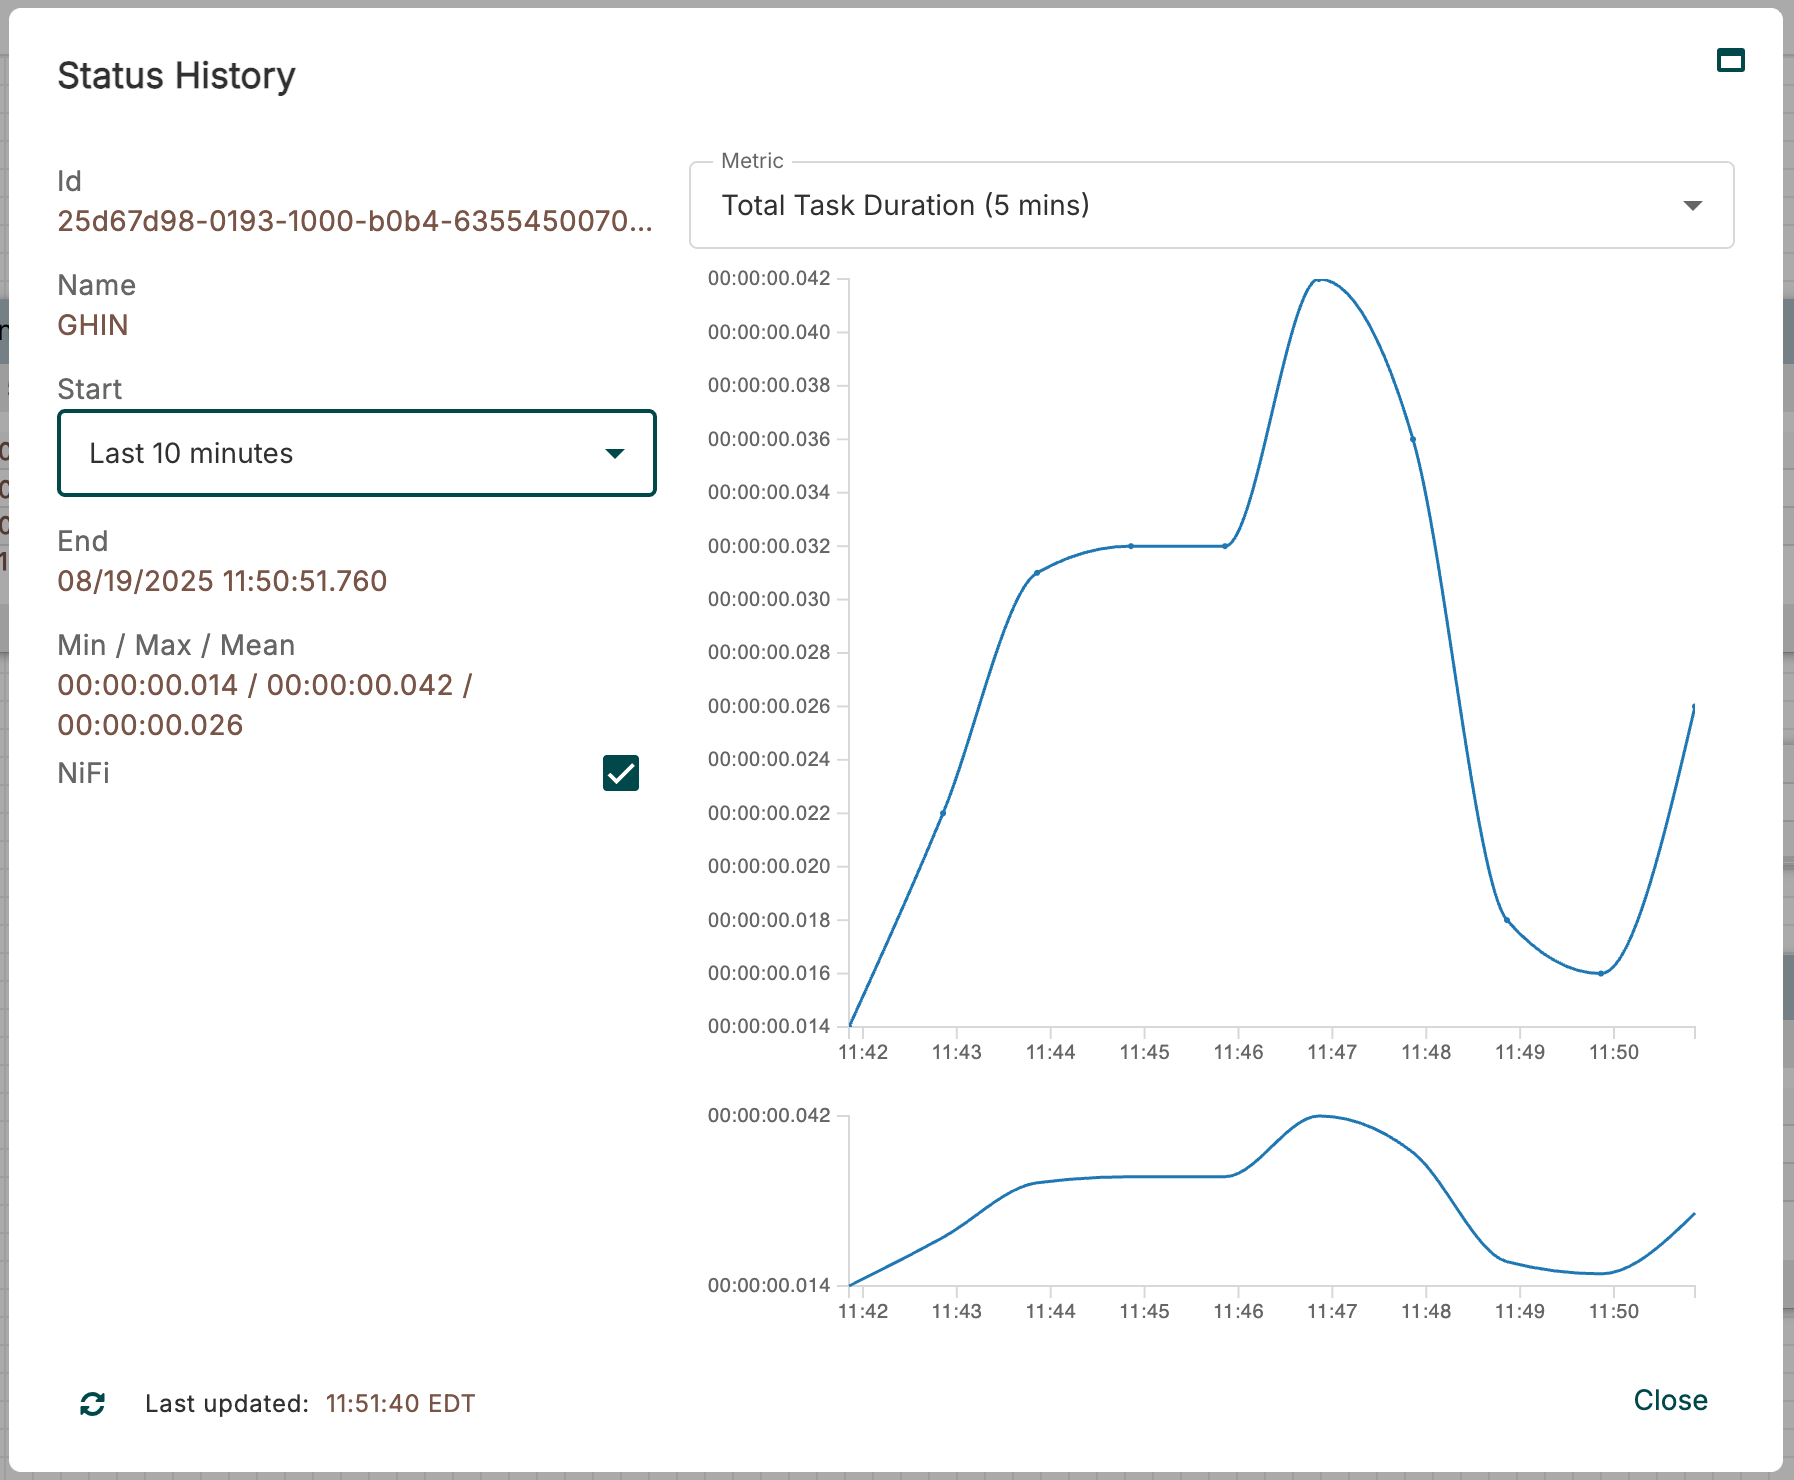Screen dimensions: 1794x1480
Task: Click the Last updated timestamp 11:51:40 EDT
Action: [400, 1404]
